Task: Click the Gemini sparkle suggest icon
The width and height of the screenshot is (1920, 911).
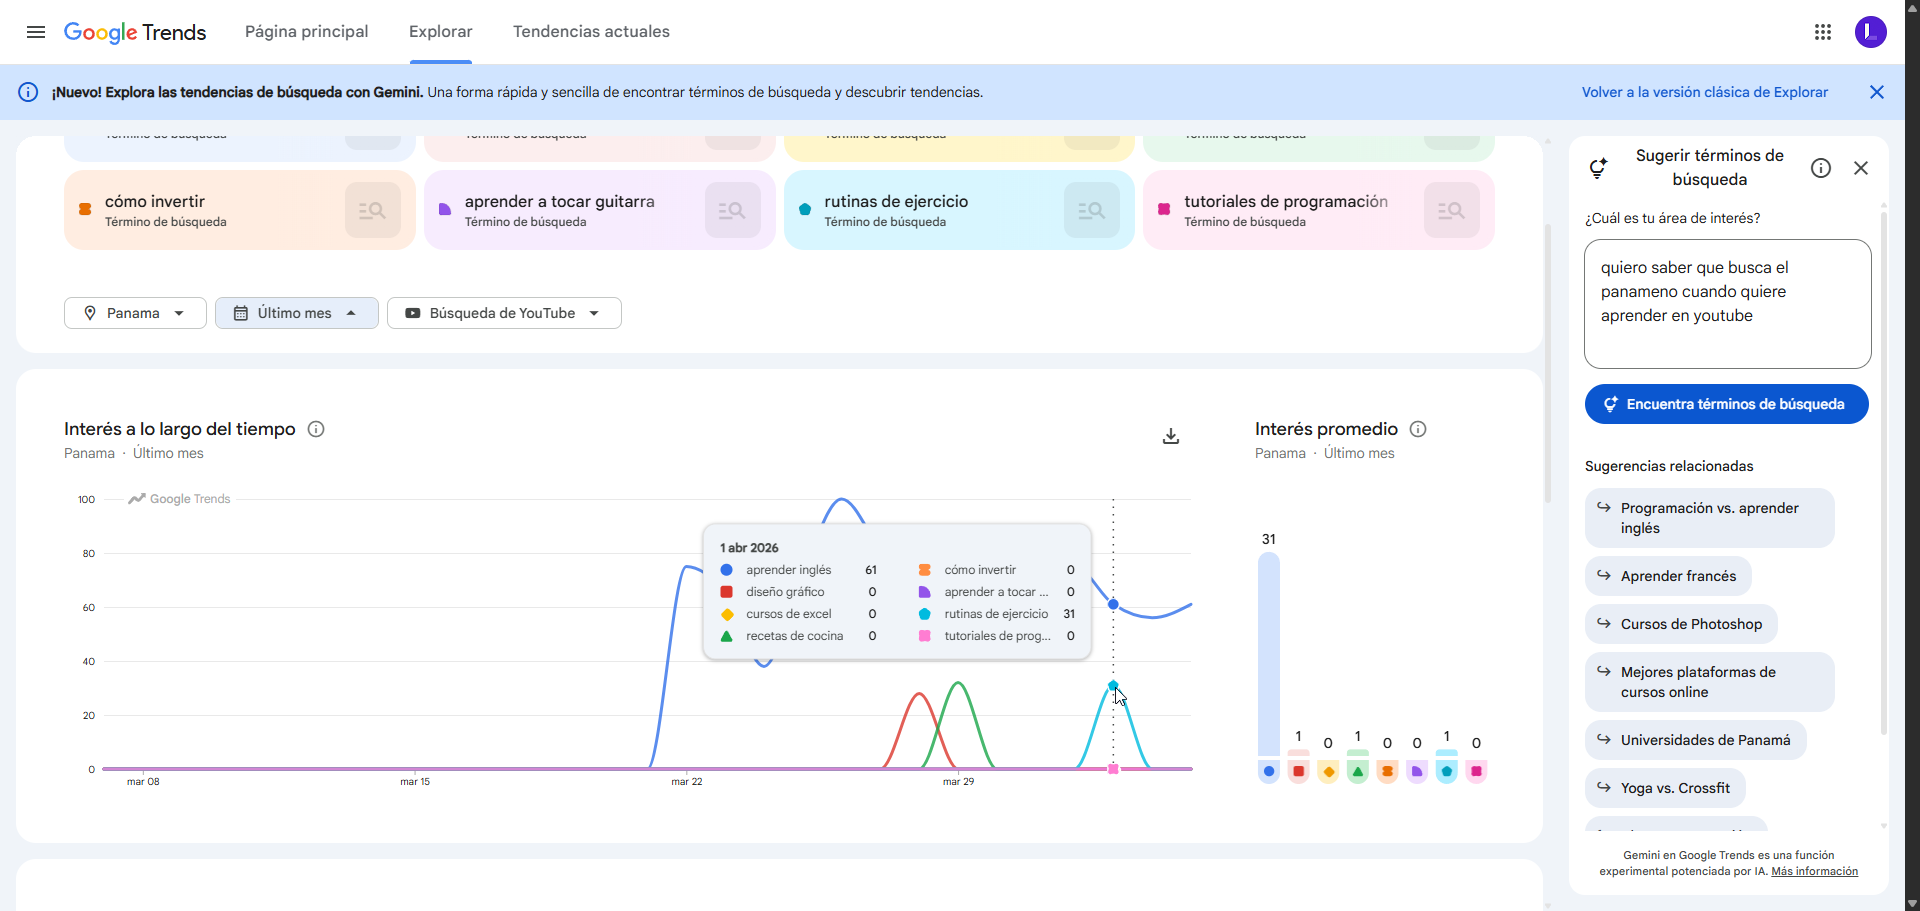Action: pos(1599,168)
